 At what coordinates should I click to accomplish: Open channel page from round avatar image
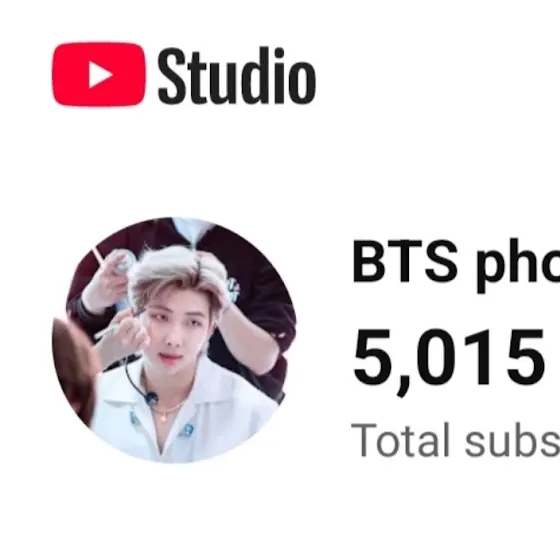174,340
